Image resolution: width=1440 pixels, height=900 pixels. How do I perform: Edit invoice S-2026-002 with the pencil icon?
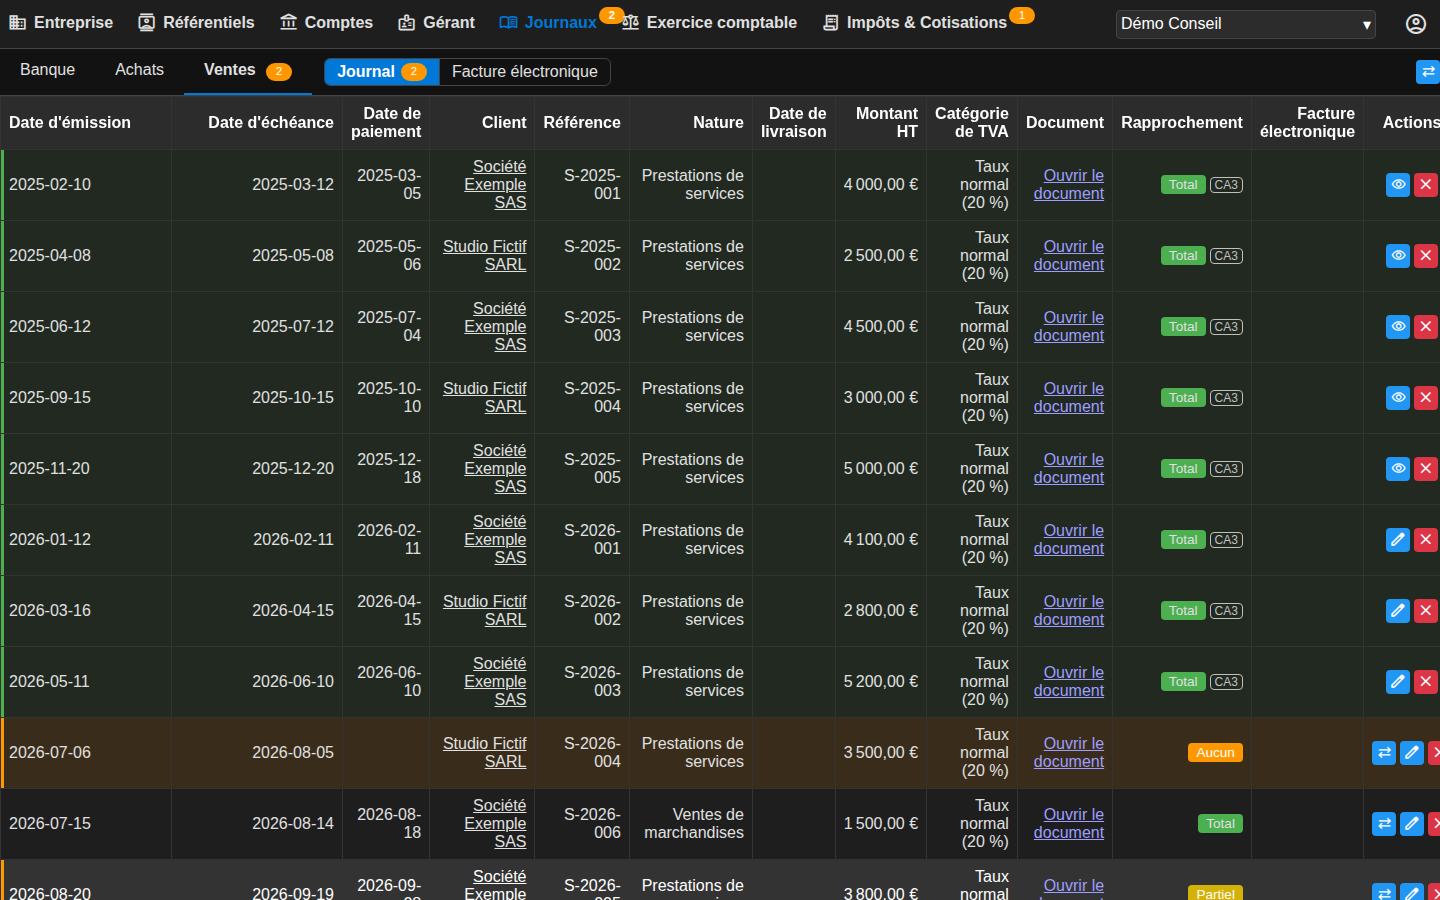click(x=1398, y=611)
